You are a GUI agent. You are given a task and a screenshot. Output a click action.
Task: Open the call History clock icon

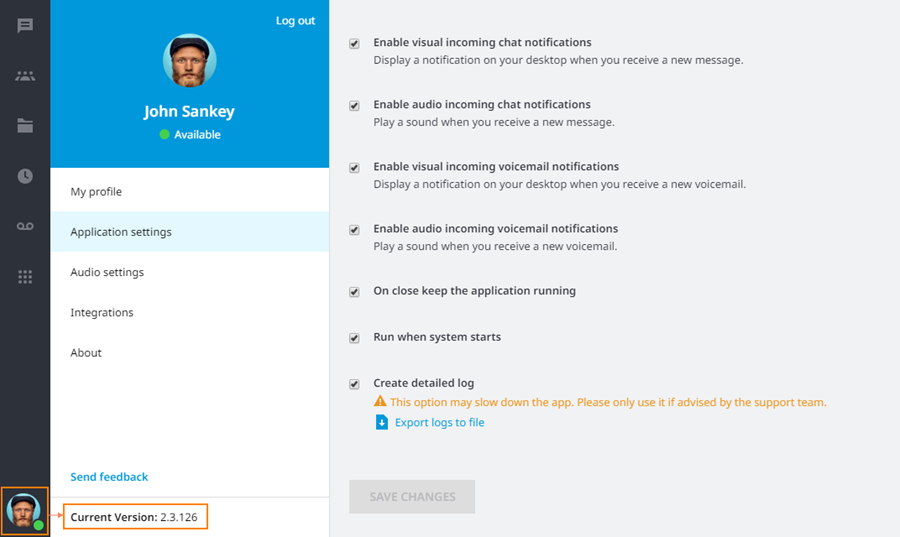[x=25, y=177]
